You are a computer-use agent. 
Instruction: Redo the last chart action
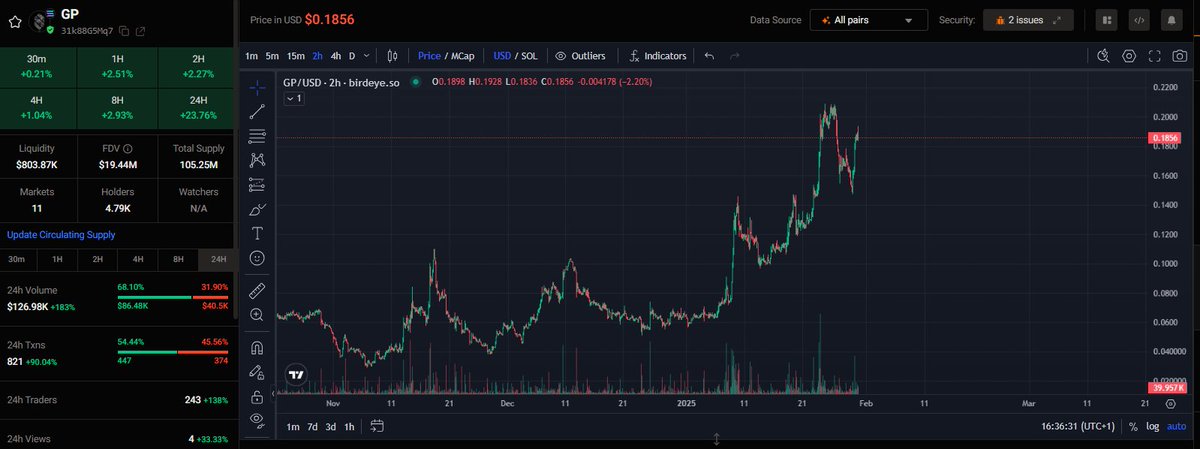735,56
